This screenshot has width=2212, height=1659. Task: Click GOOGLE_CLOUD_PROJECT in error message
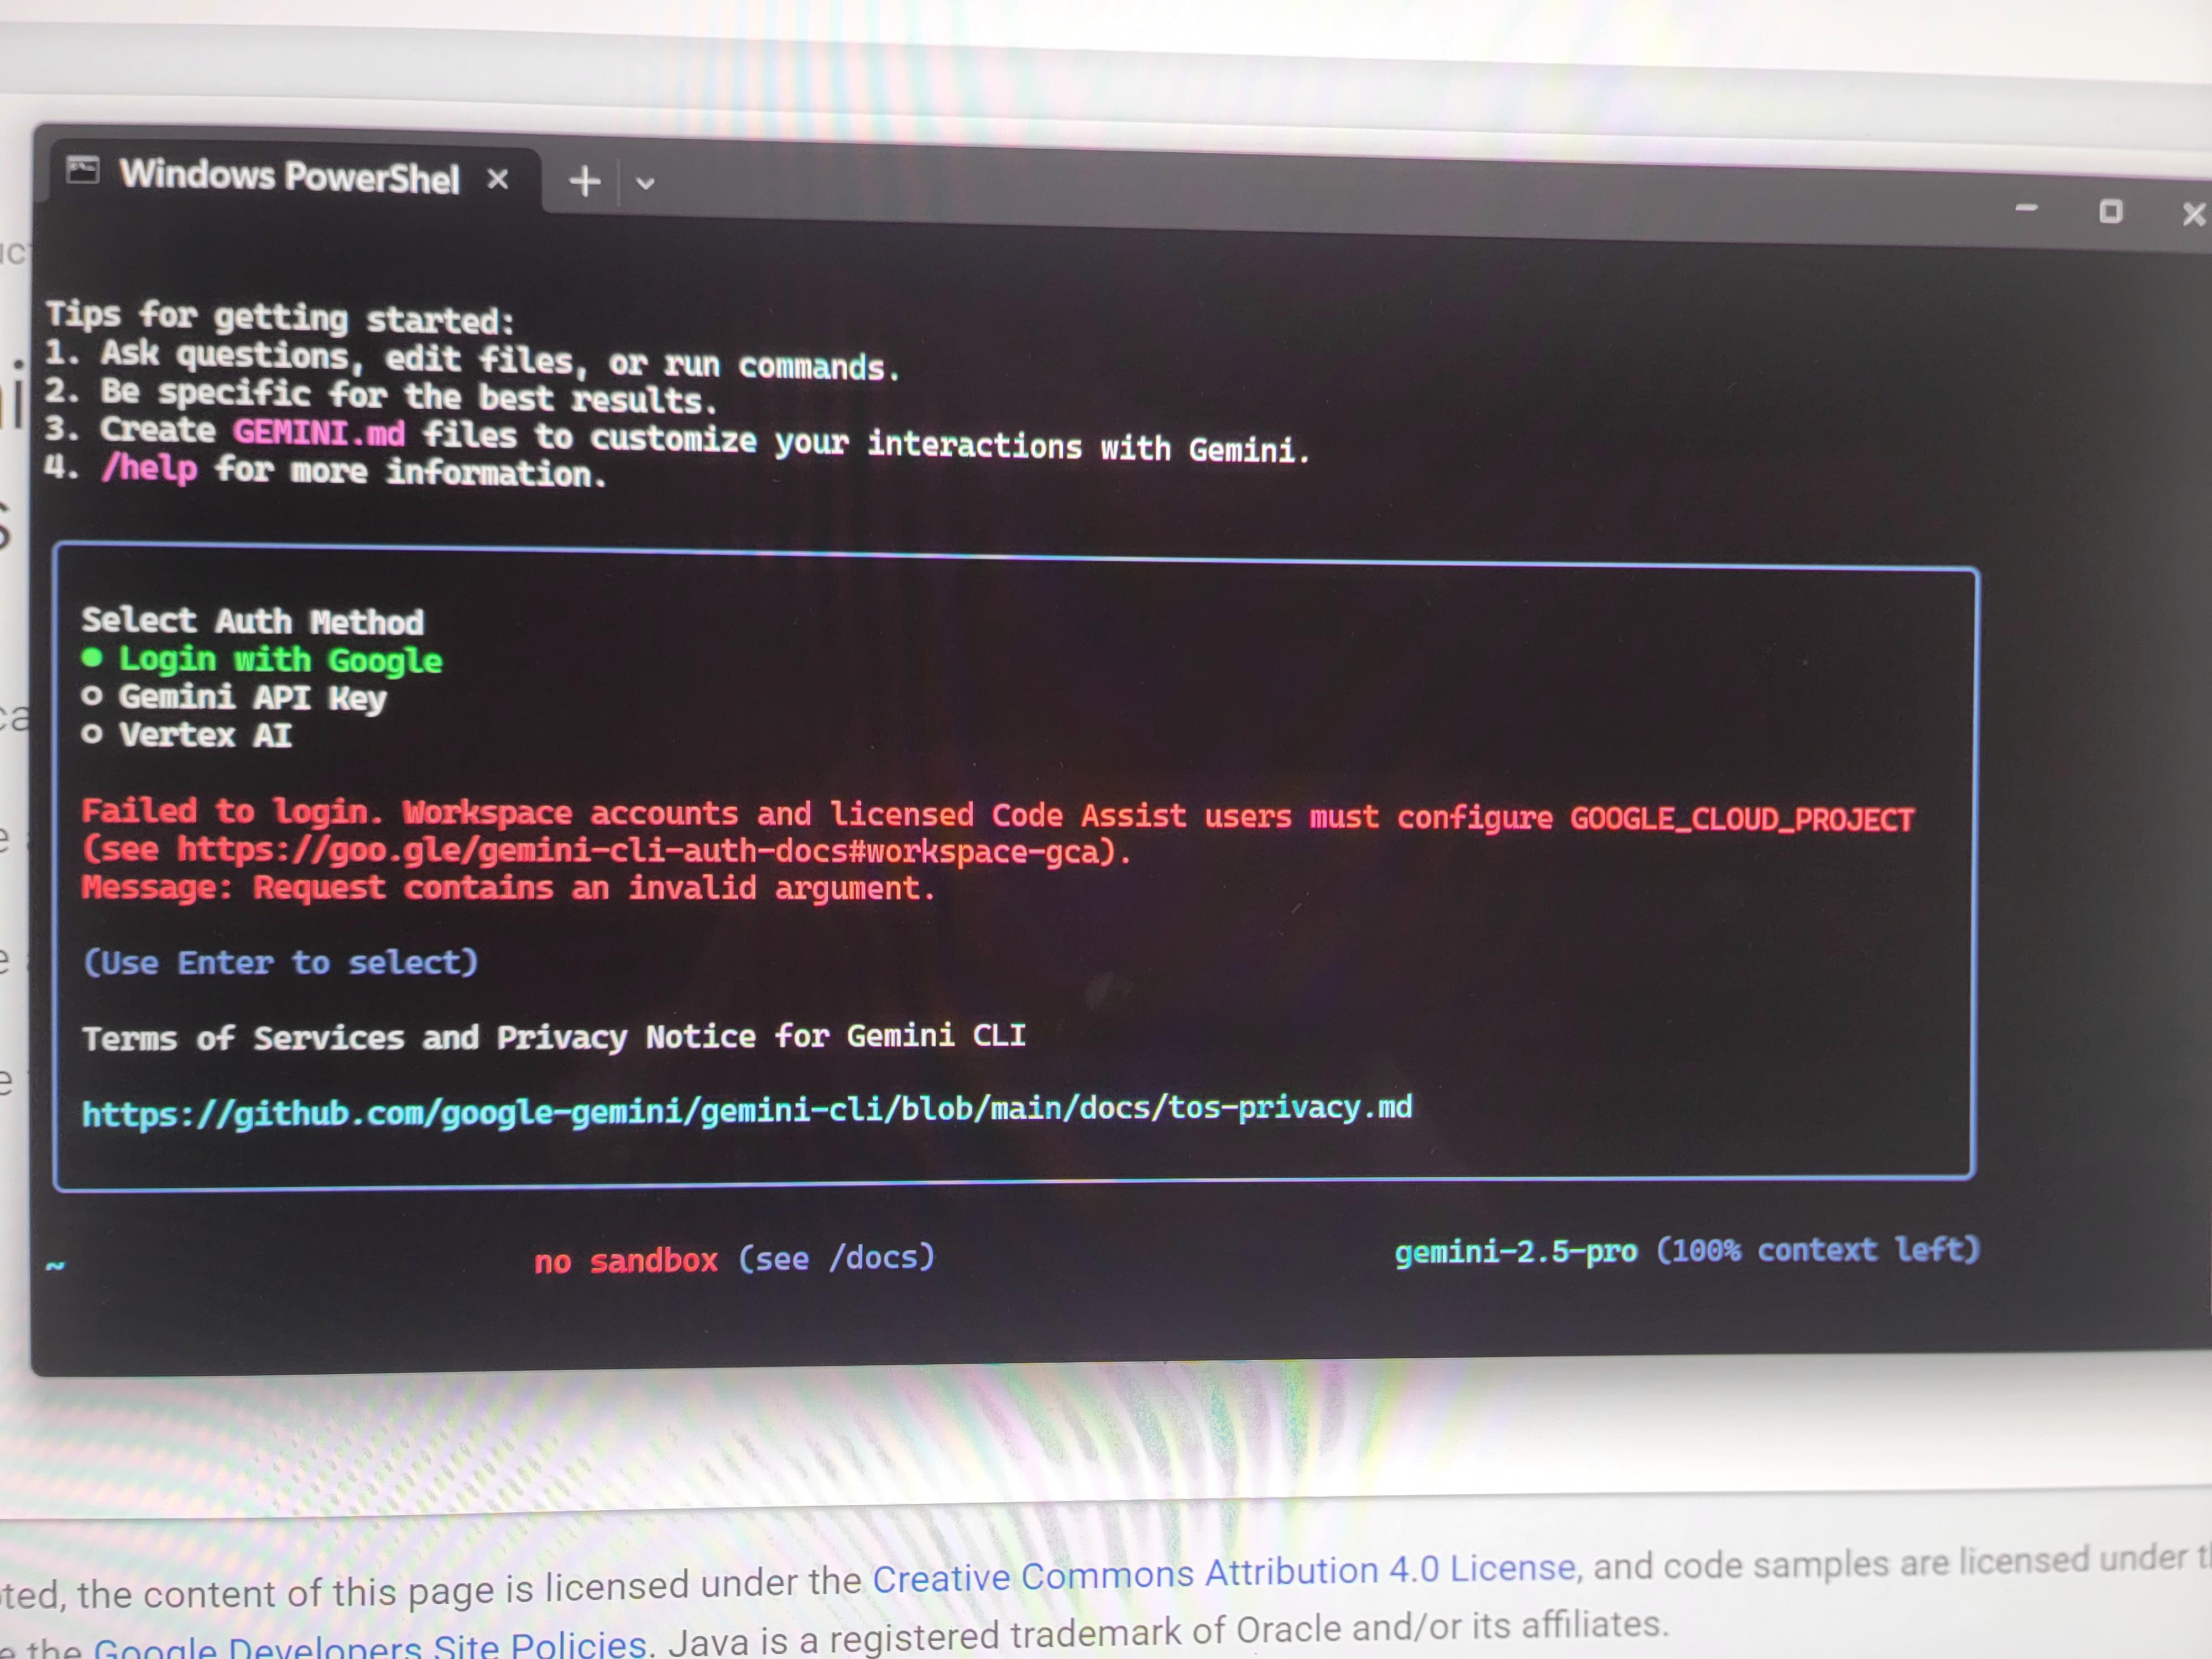point(1741,819)
